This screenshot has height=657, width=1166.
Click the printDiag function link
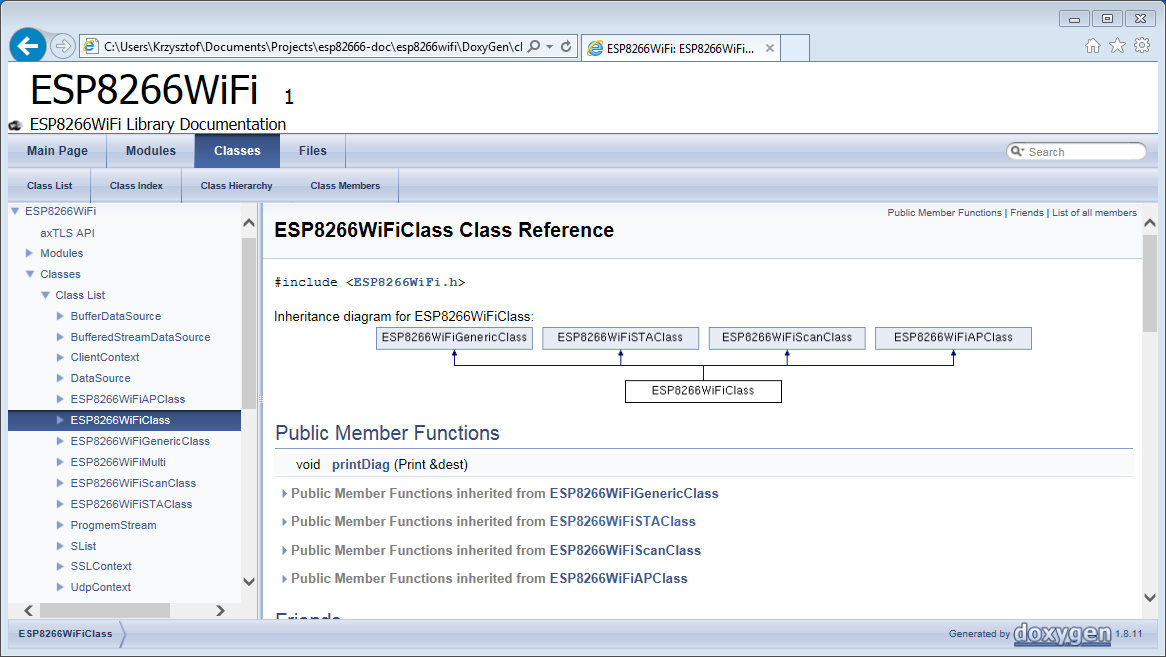click(361, 464)
